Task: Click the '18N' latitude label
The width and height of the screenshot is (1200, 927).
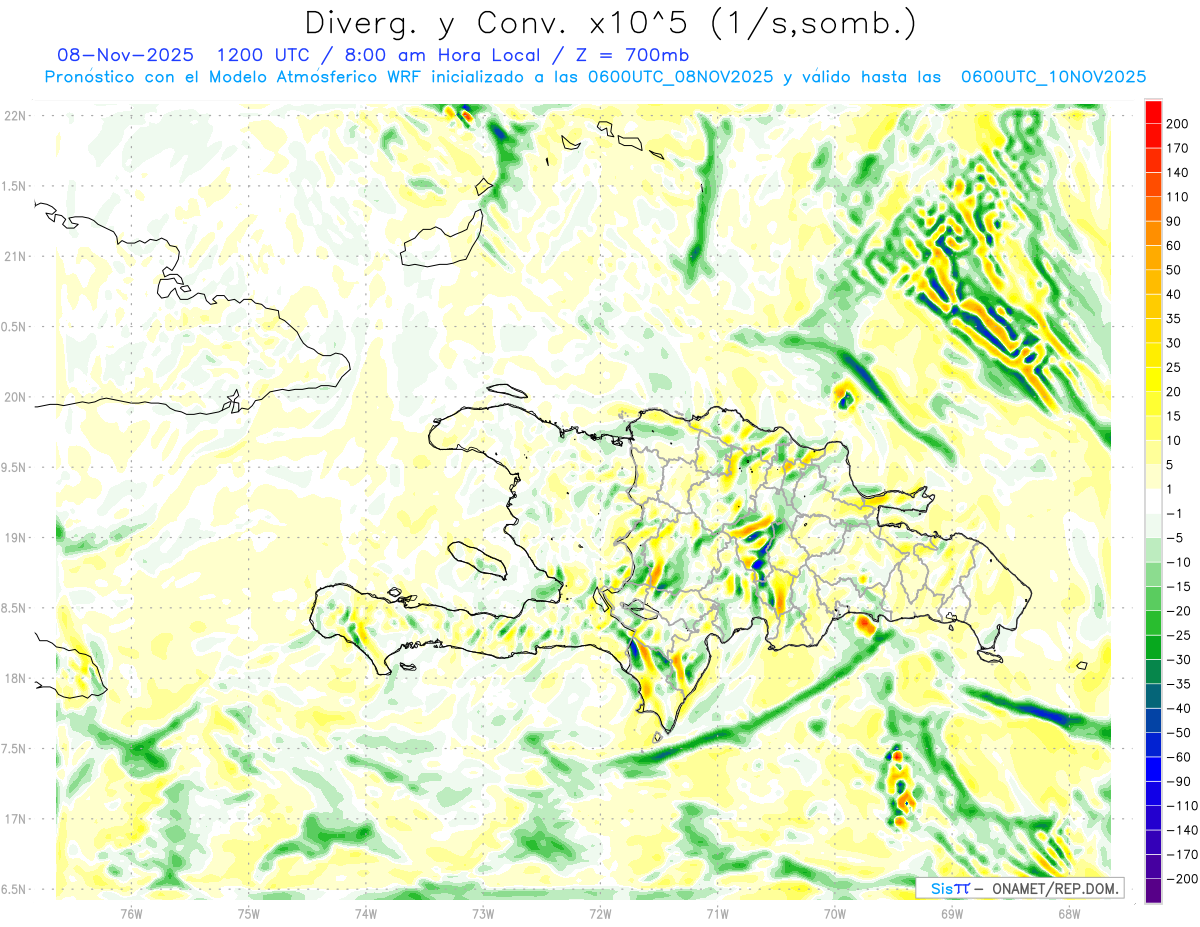Action: pos(16,678)
